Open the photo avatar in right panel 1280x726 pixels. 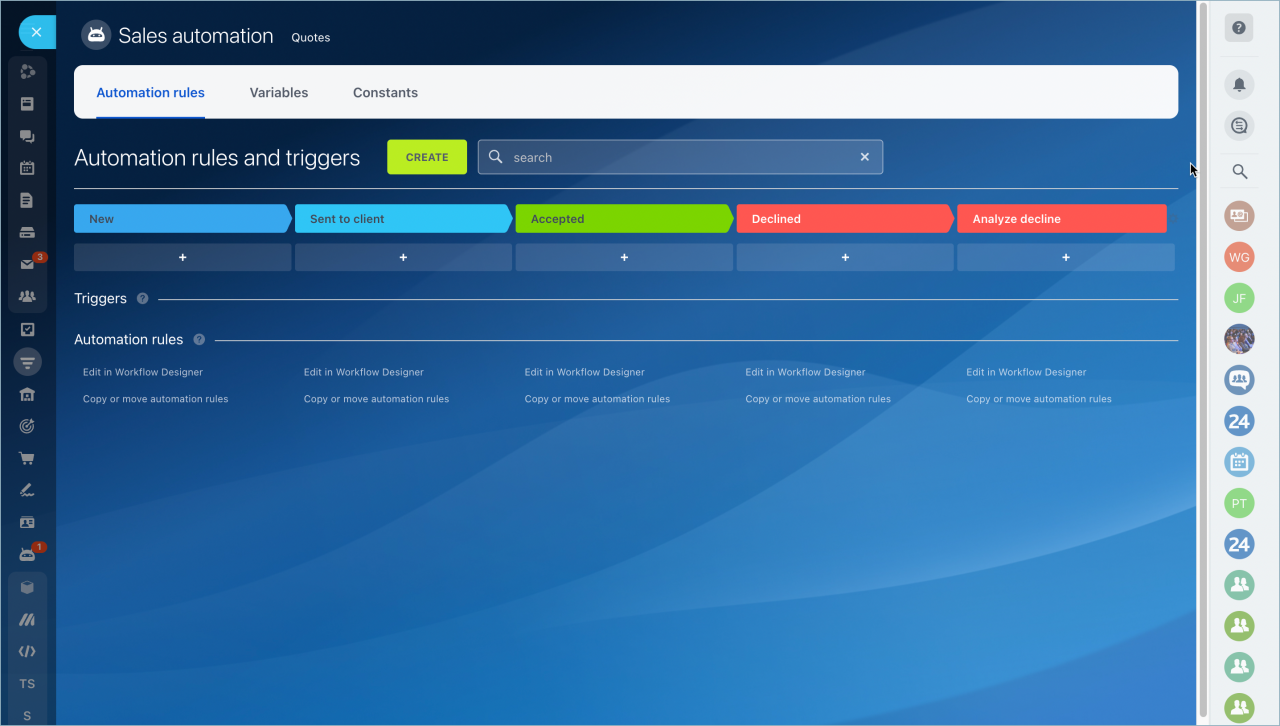coord(1239,339)
